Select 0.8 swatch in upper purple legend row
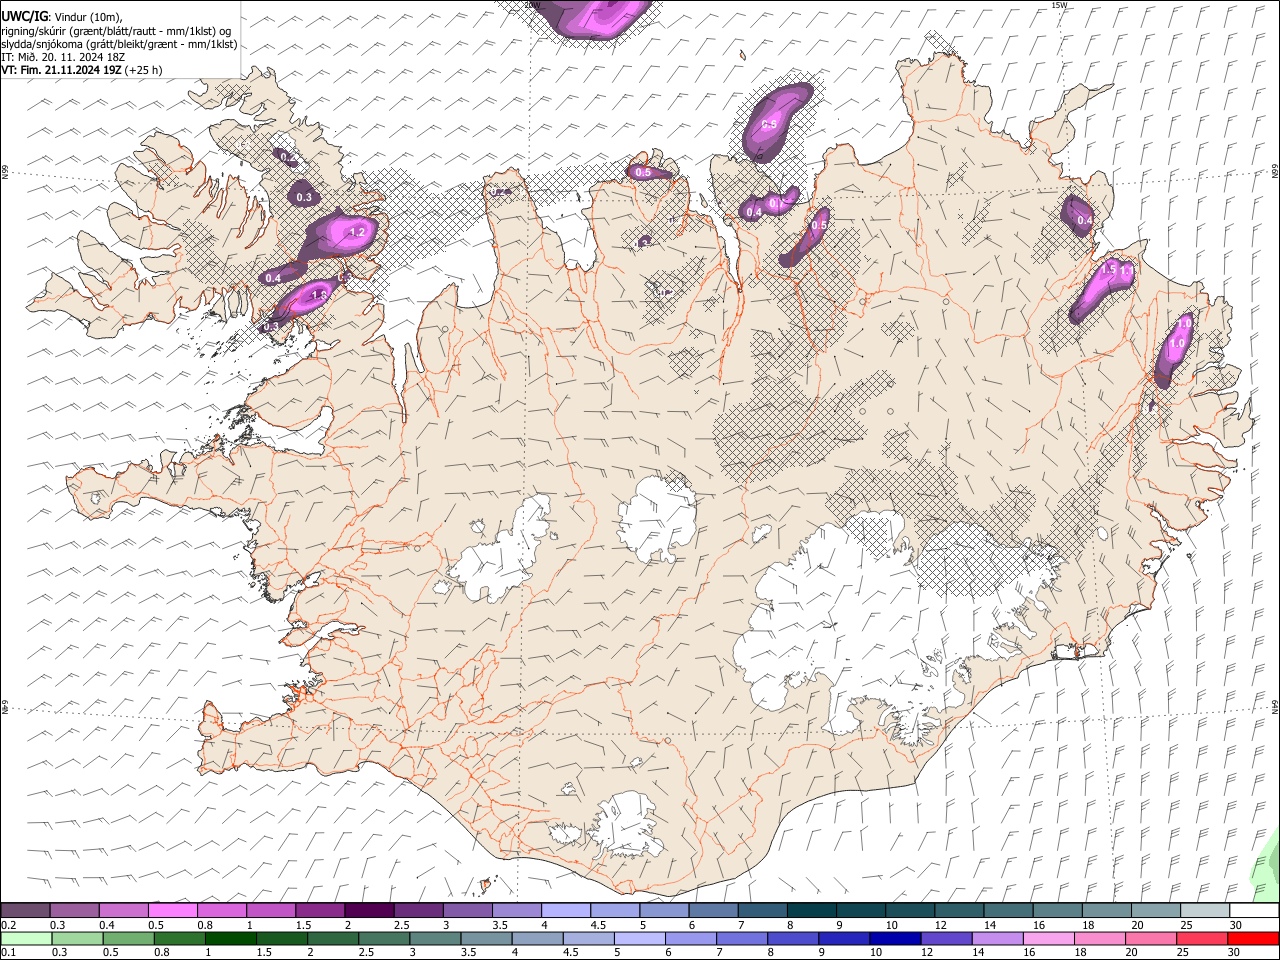Screen dimensions: 1280x960 [221, 910]
